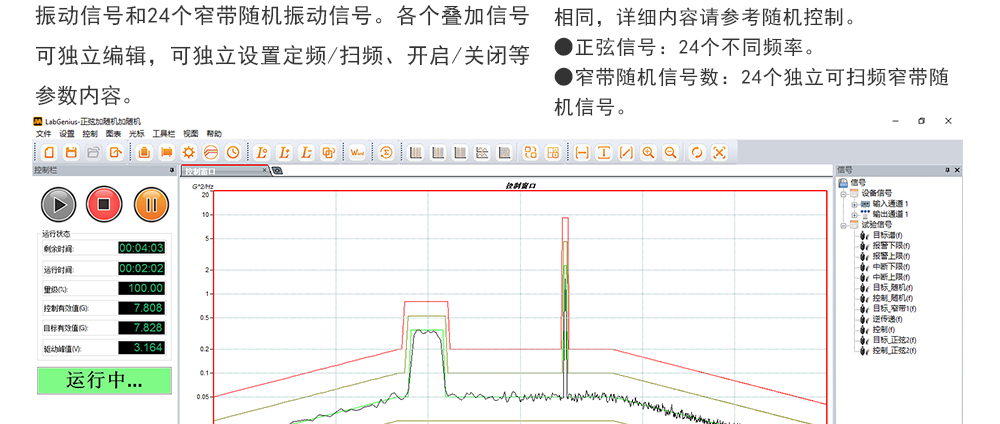This screenshot has width=1000, height=424.
Task: Expand the 输入通道 1 tree node
Action: pos(854,203)
